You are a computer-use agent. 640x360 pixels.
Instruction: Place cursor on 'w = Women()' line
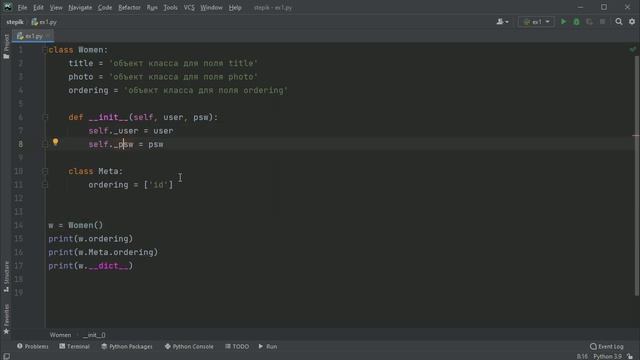point(76,225)
